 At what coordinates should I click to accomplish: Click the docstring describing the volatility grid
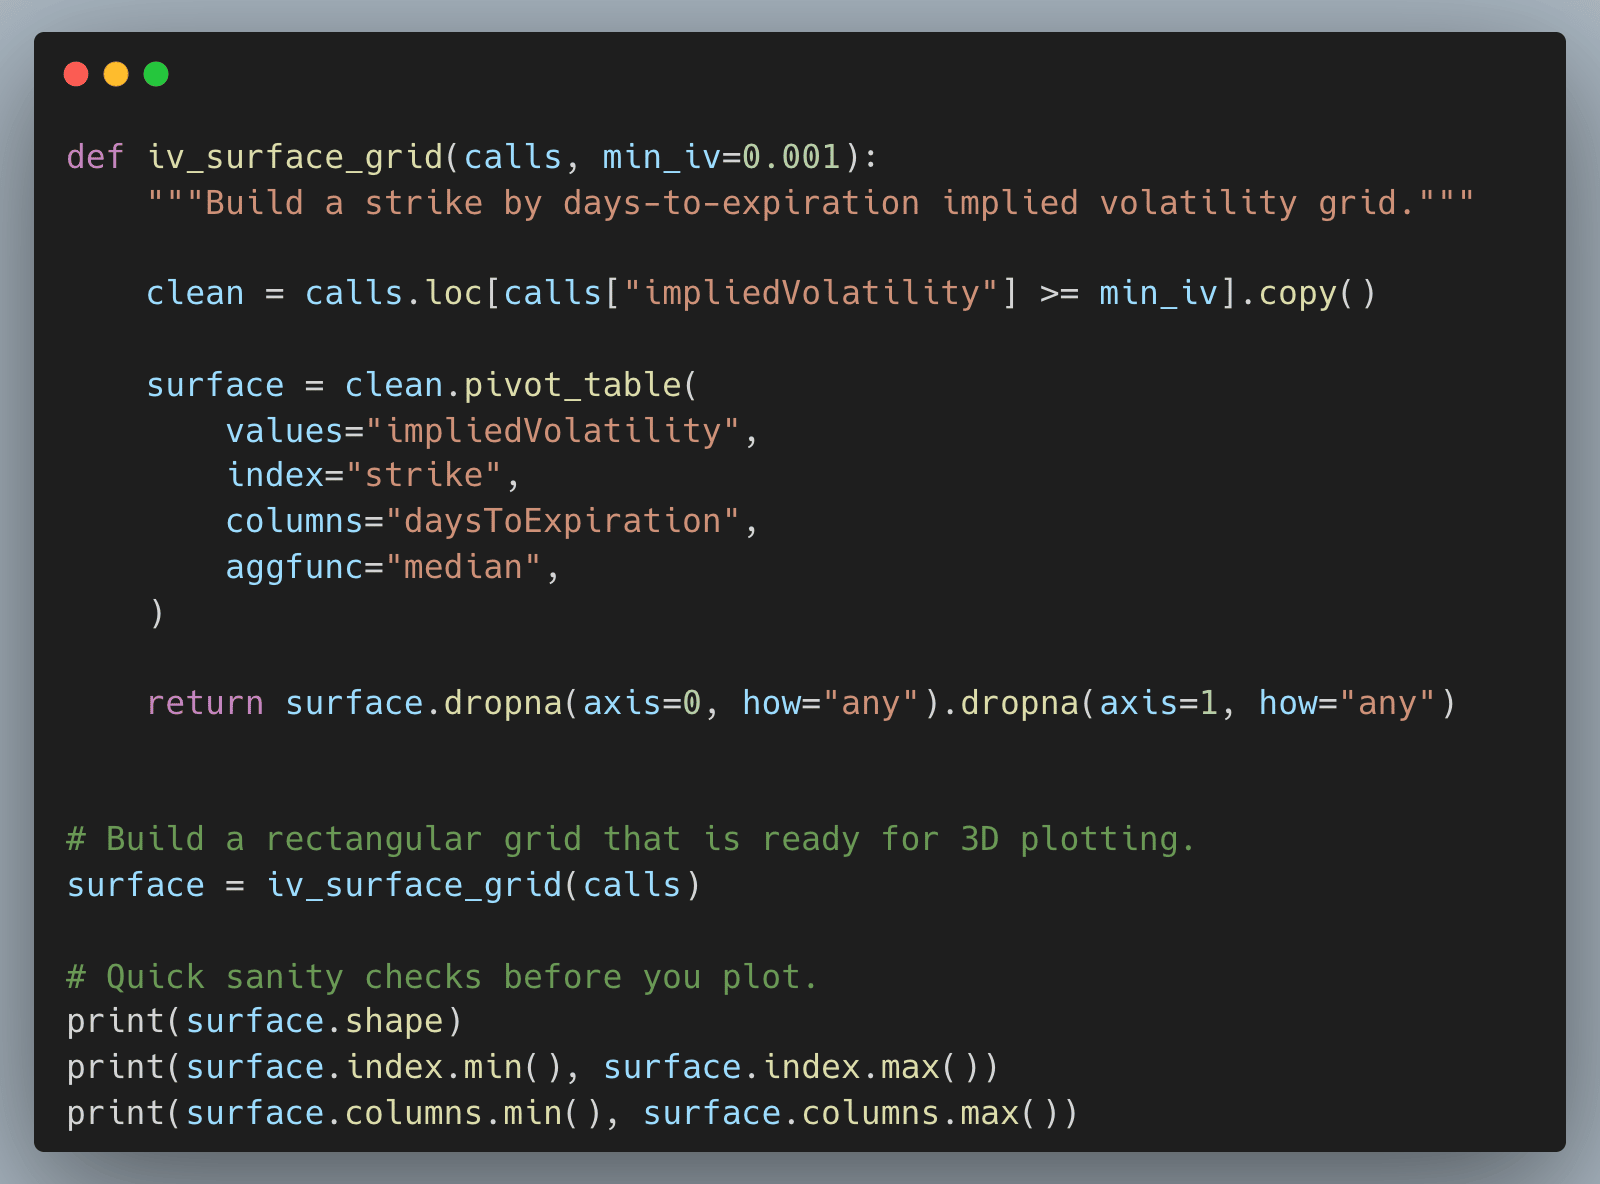click(x=810, y=203)
